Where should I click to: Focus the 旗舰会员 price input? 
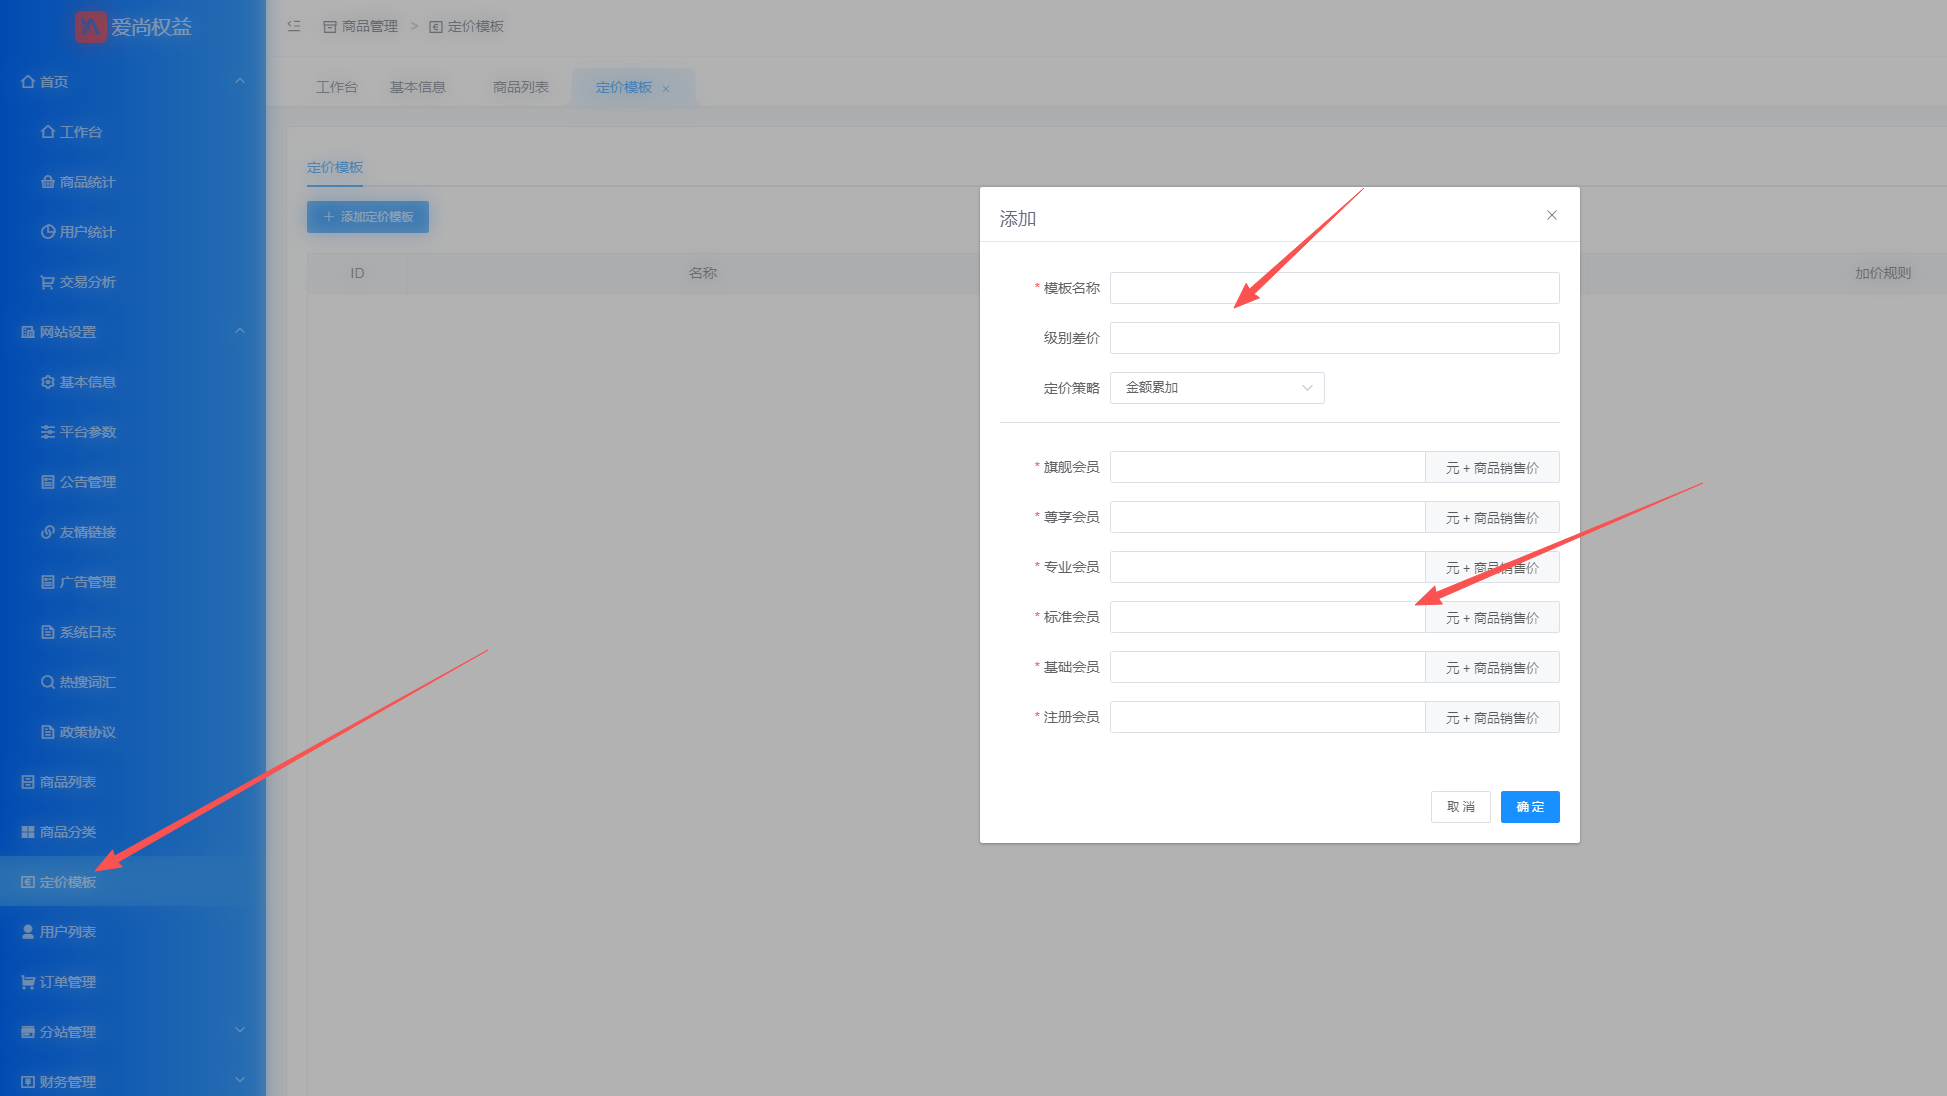tap(1266, 467)
